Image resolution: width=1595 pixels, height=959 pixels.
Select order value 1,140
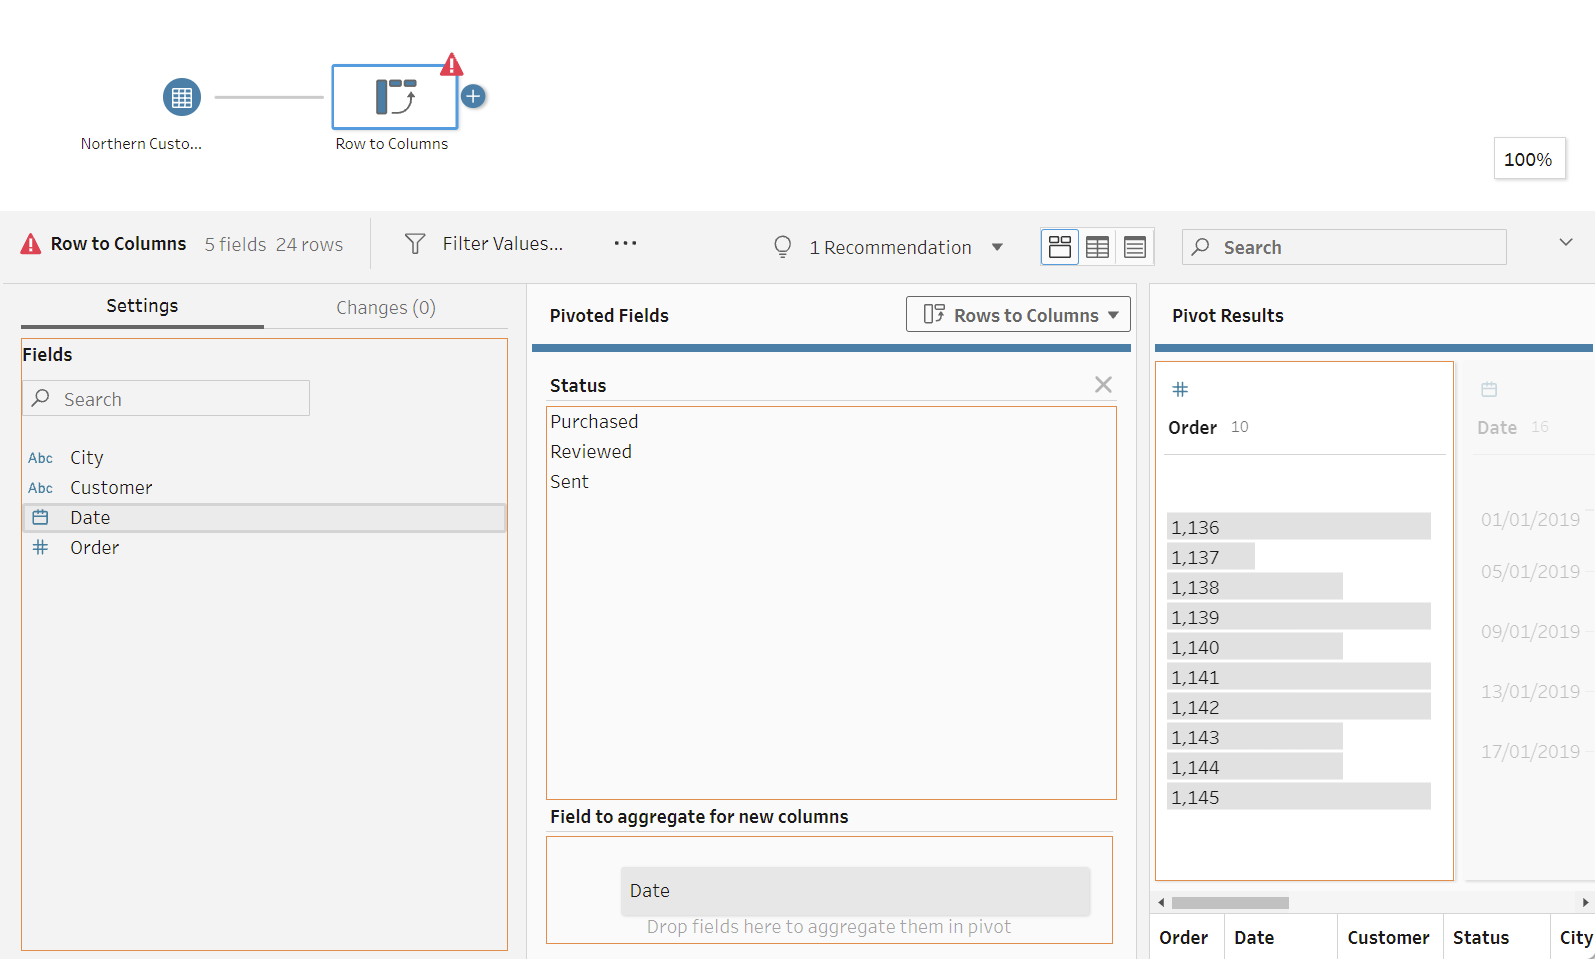coord(1254,646)
